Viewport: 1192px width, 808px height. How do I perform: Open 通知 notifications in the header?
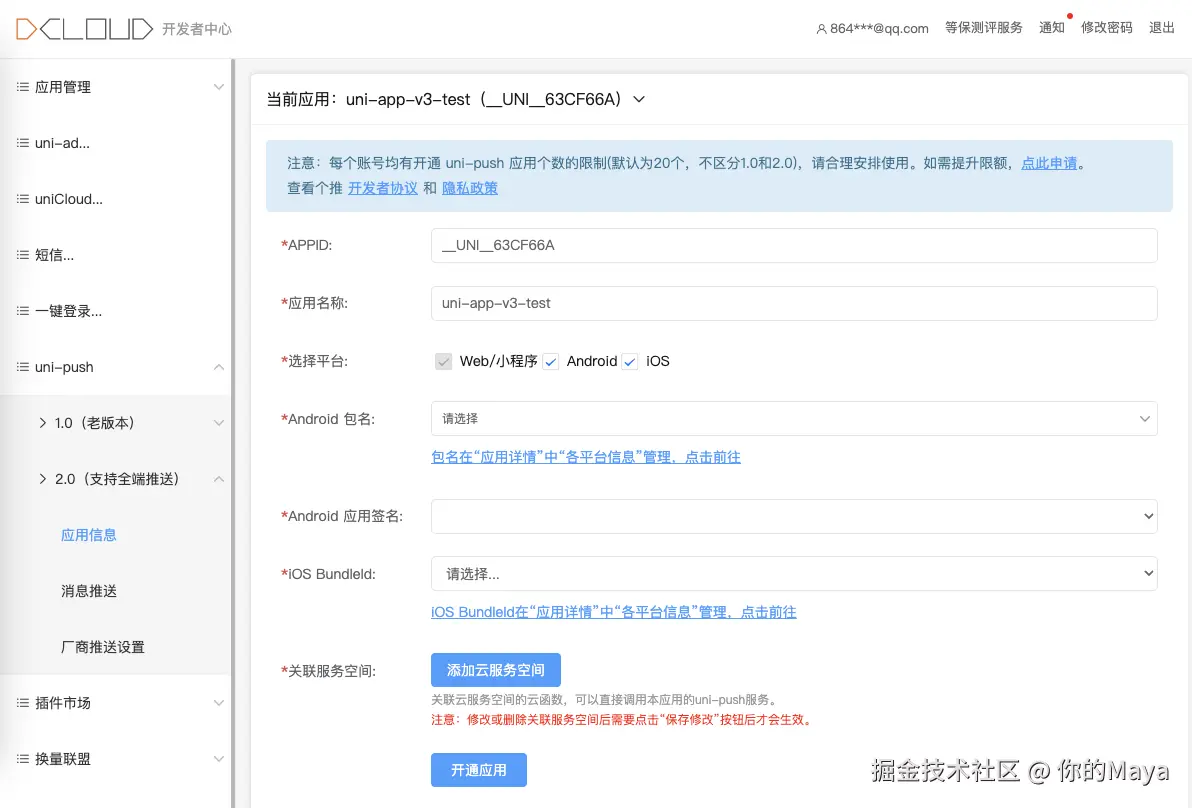point(1052,28)
